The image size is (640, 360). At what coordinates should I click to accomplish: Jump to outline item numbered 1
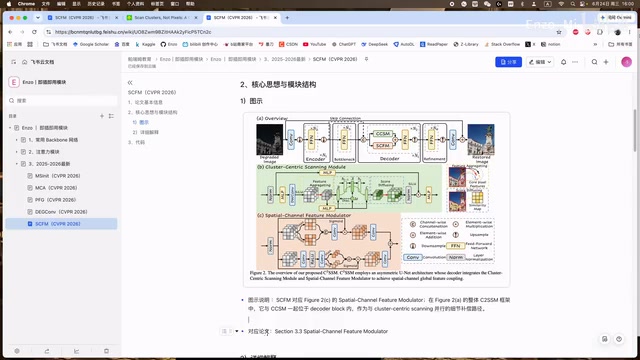pos(145,102)
